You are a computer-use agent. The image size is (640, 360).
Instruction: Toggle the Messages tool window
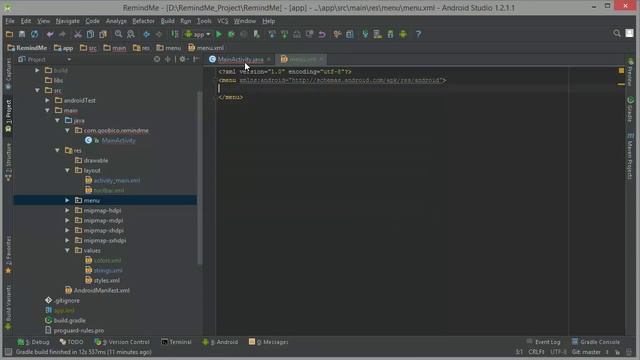(x=268, y=342)
